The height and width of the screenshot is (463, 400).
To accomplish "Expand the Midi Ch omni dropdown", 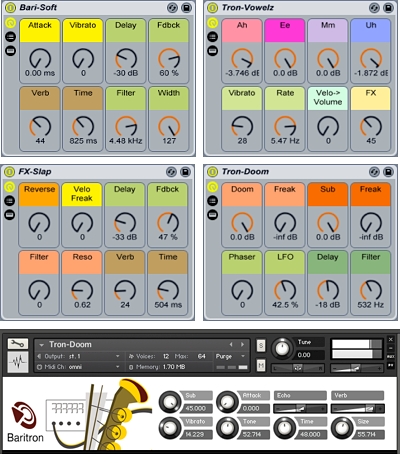I will click(x=78, y=367).
